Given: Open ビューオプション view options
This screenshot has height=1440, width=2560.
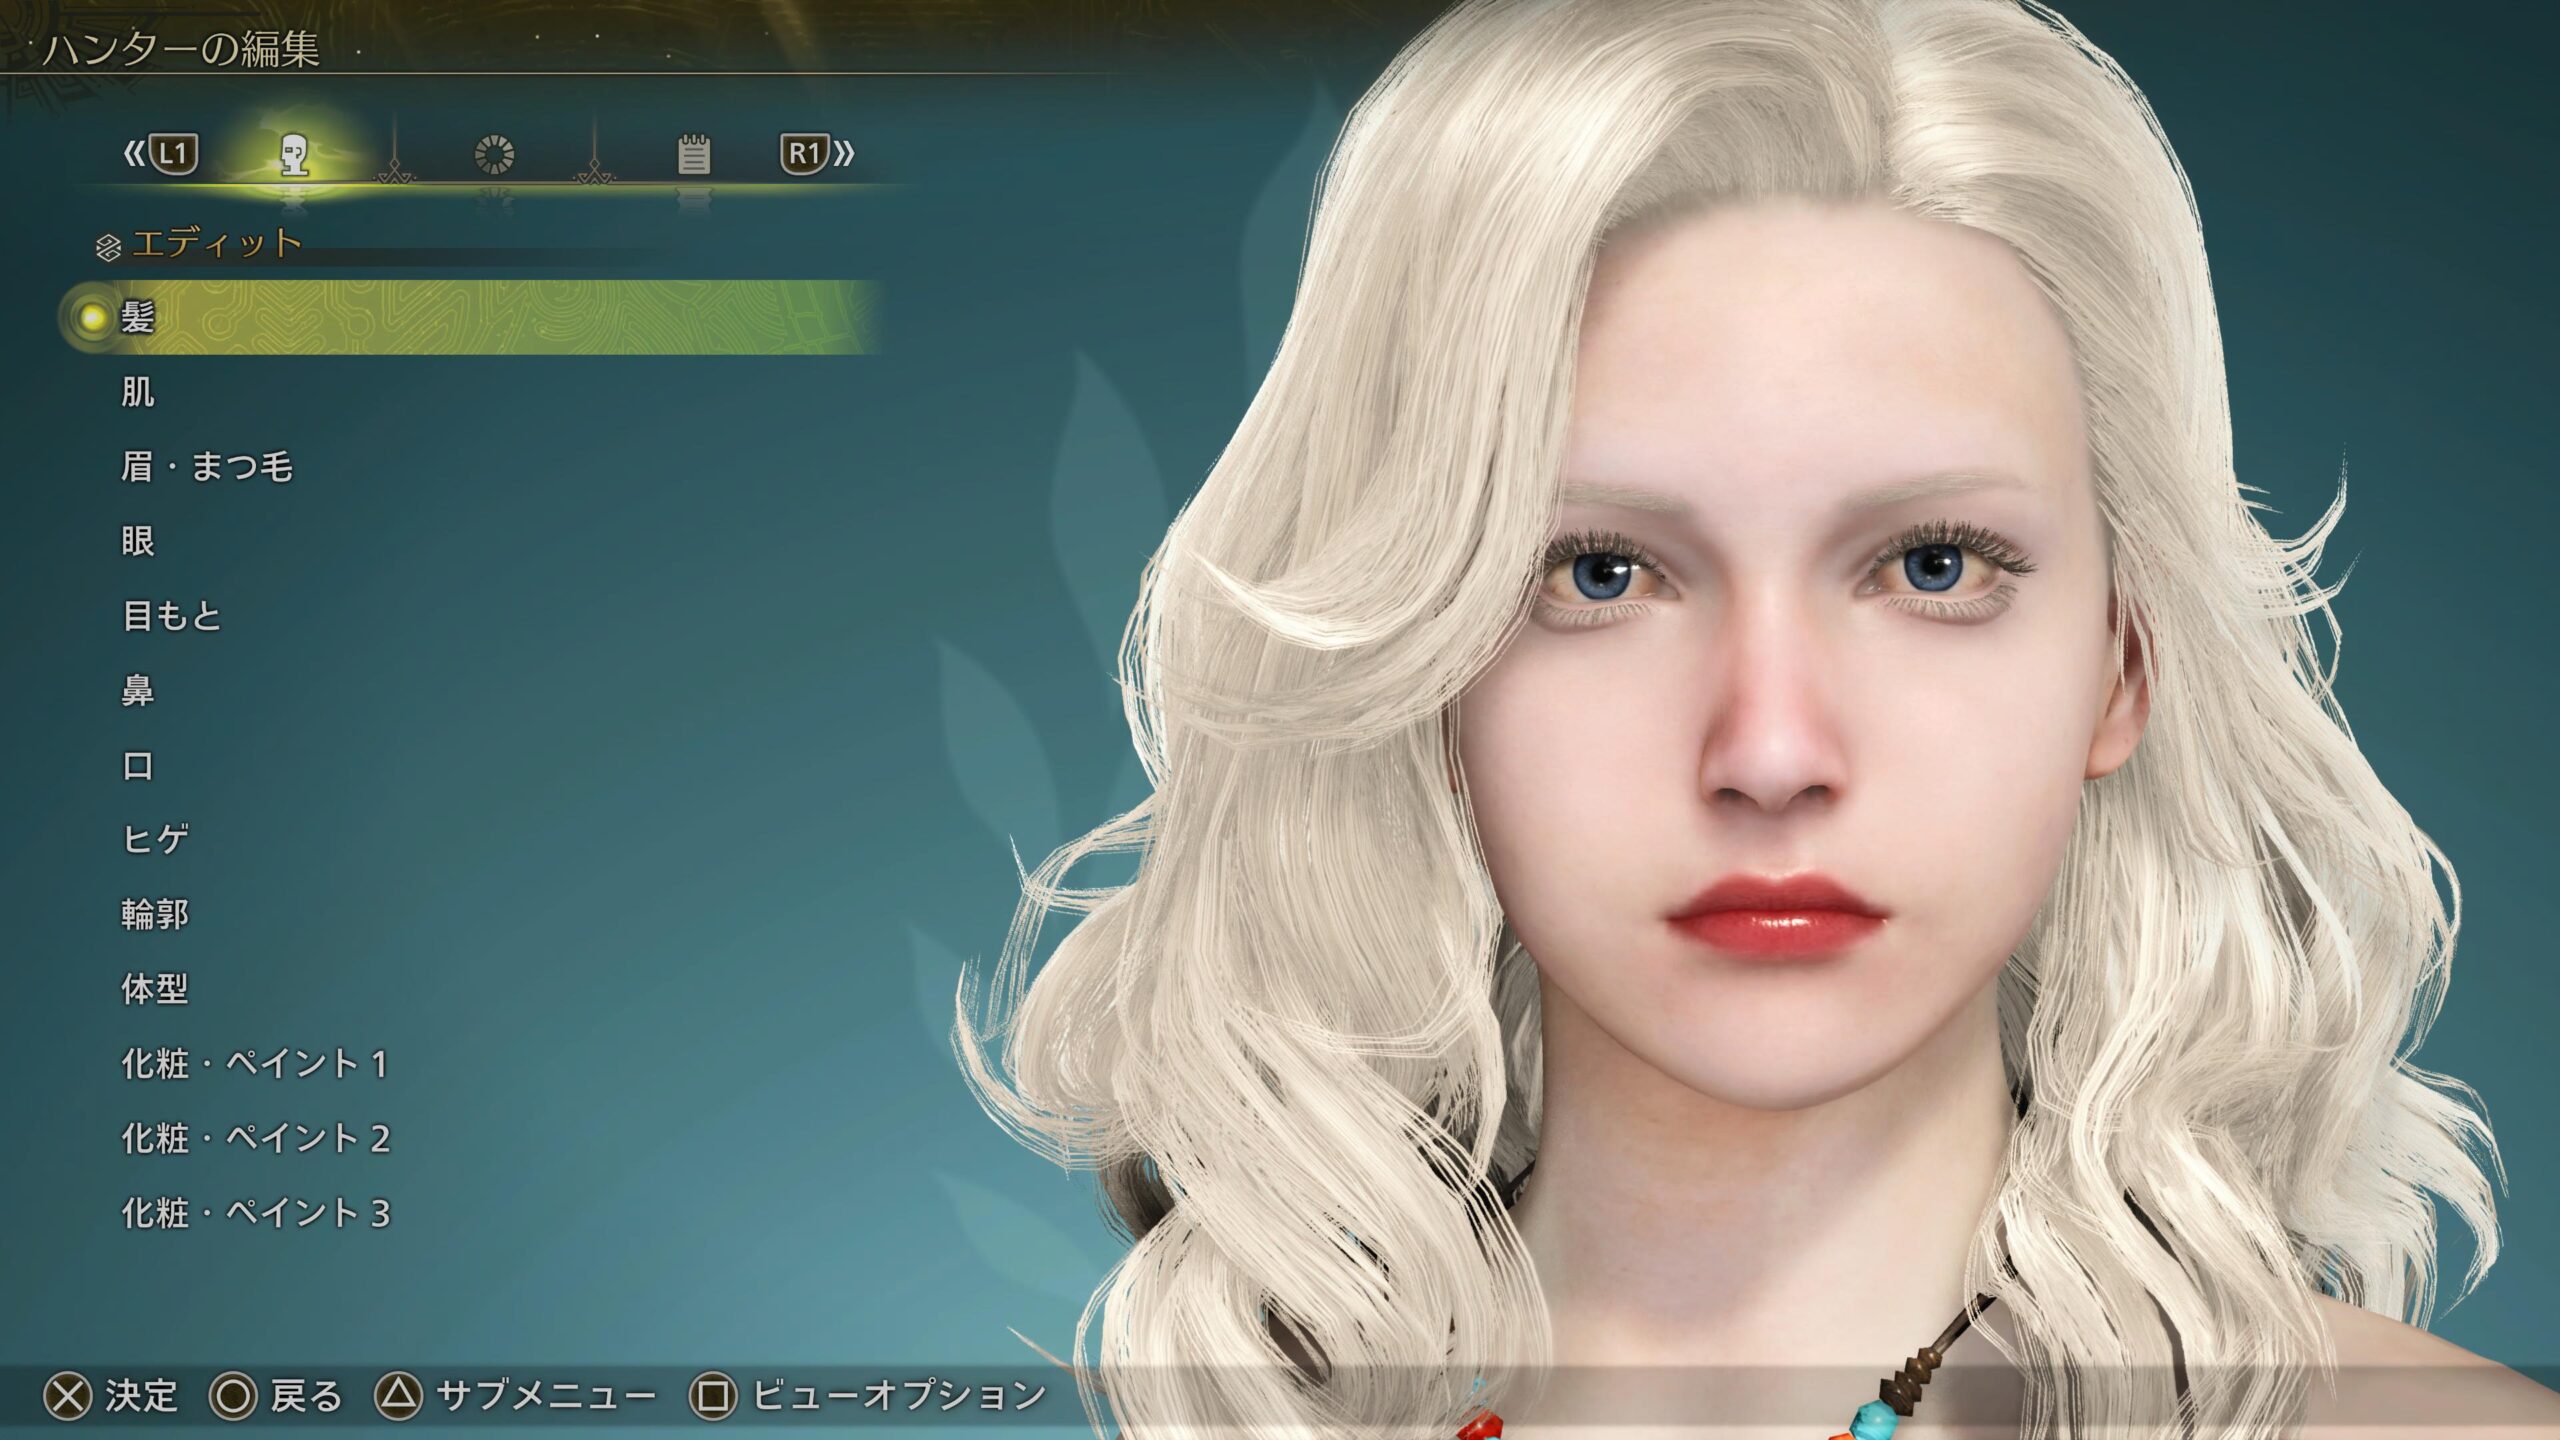Looking at the screenshot, I should pyautogui.click(x=899, y=1396).
